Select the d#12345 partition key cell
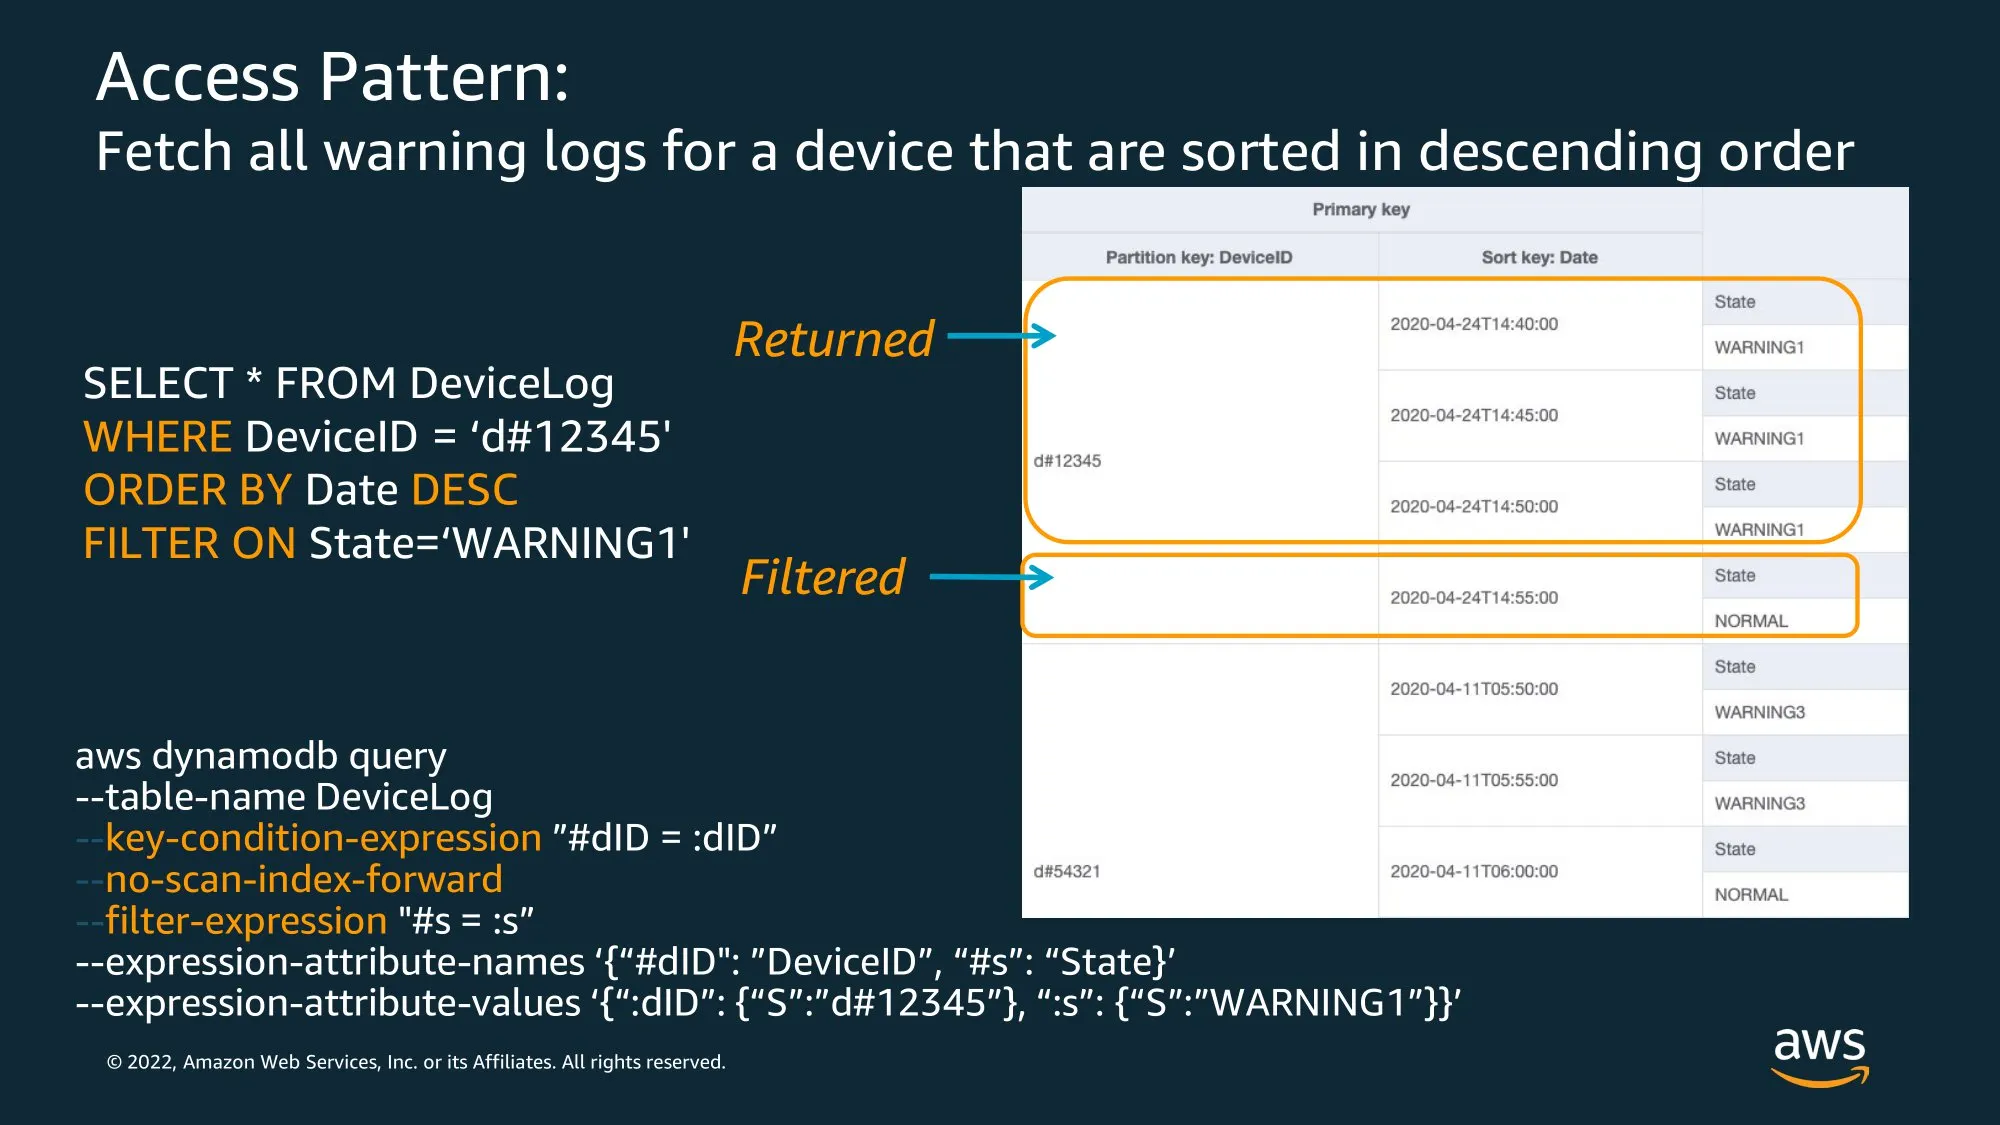The width and height of the screenshot is (2000, 1125). [x=1067, y=461]
